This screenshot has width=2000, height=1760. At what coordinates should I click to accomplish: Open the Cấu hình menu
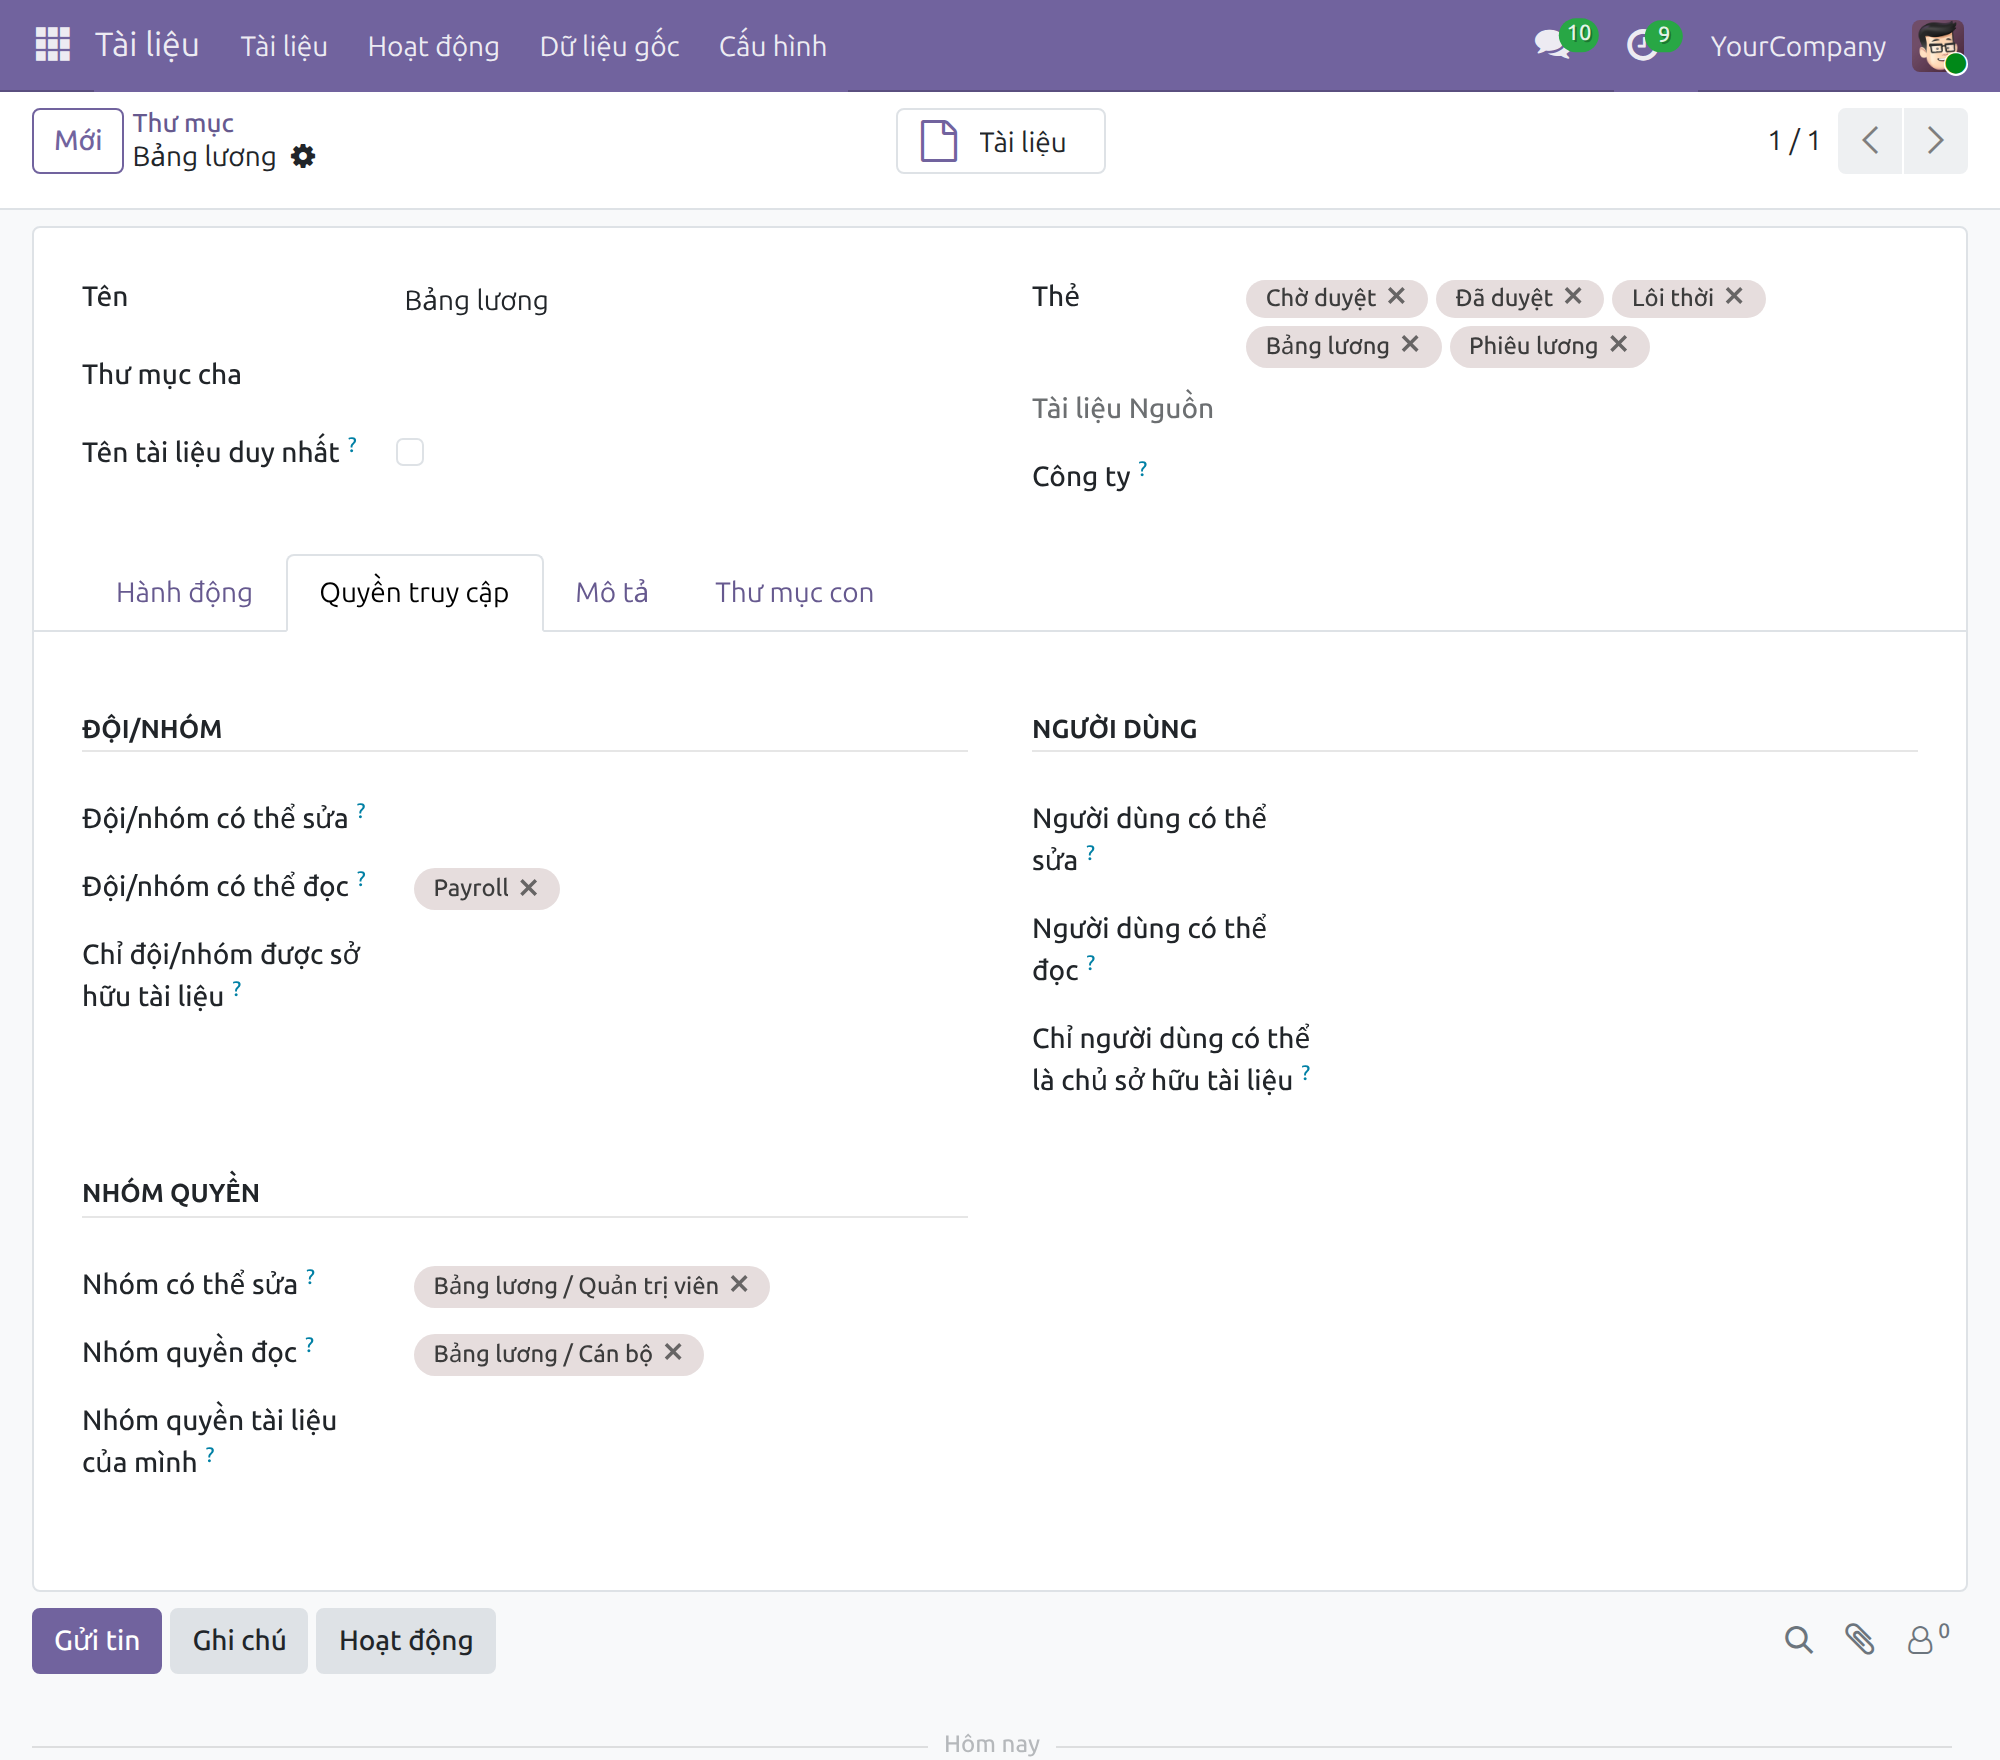point(772,46)
